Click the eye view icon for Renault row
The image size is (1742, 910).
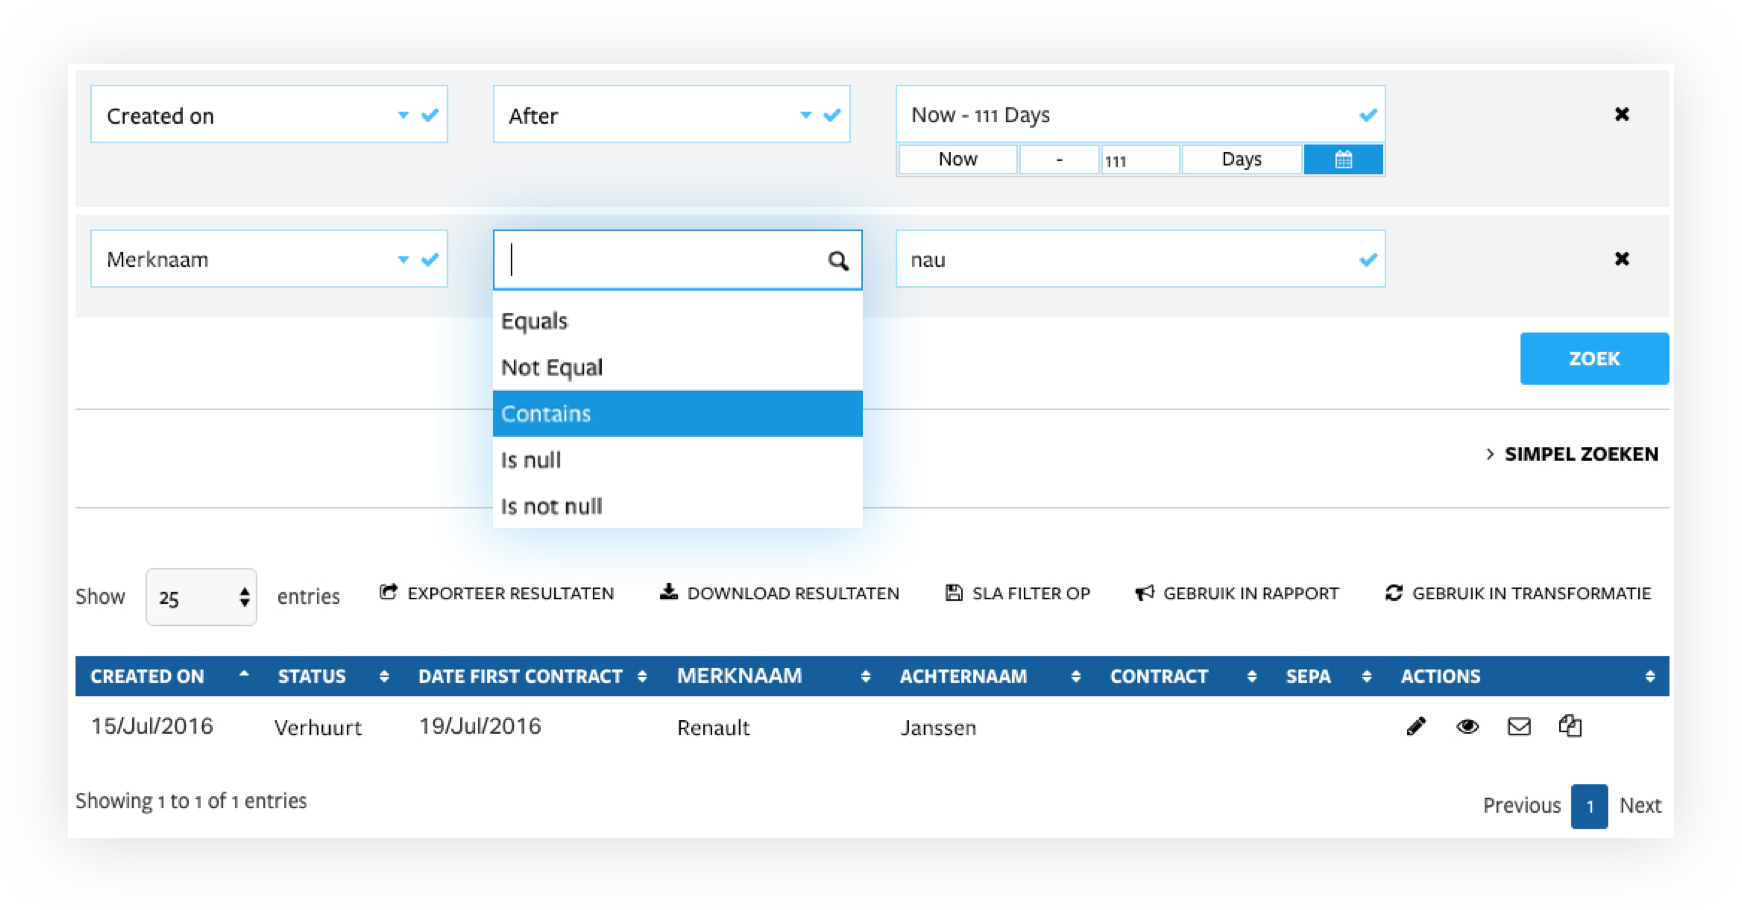point(1467,727)
